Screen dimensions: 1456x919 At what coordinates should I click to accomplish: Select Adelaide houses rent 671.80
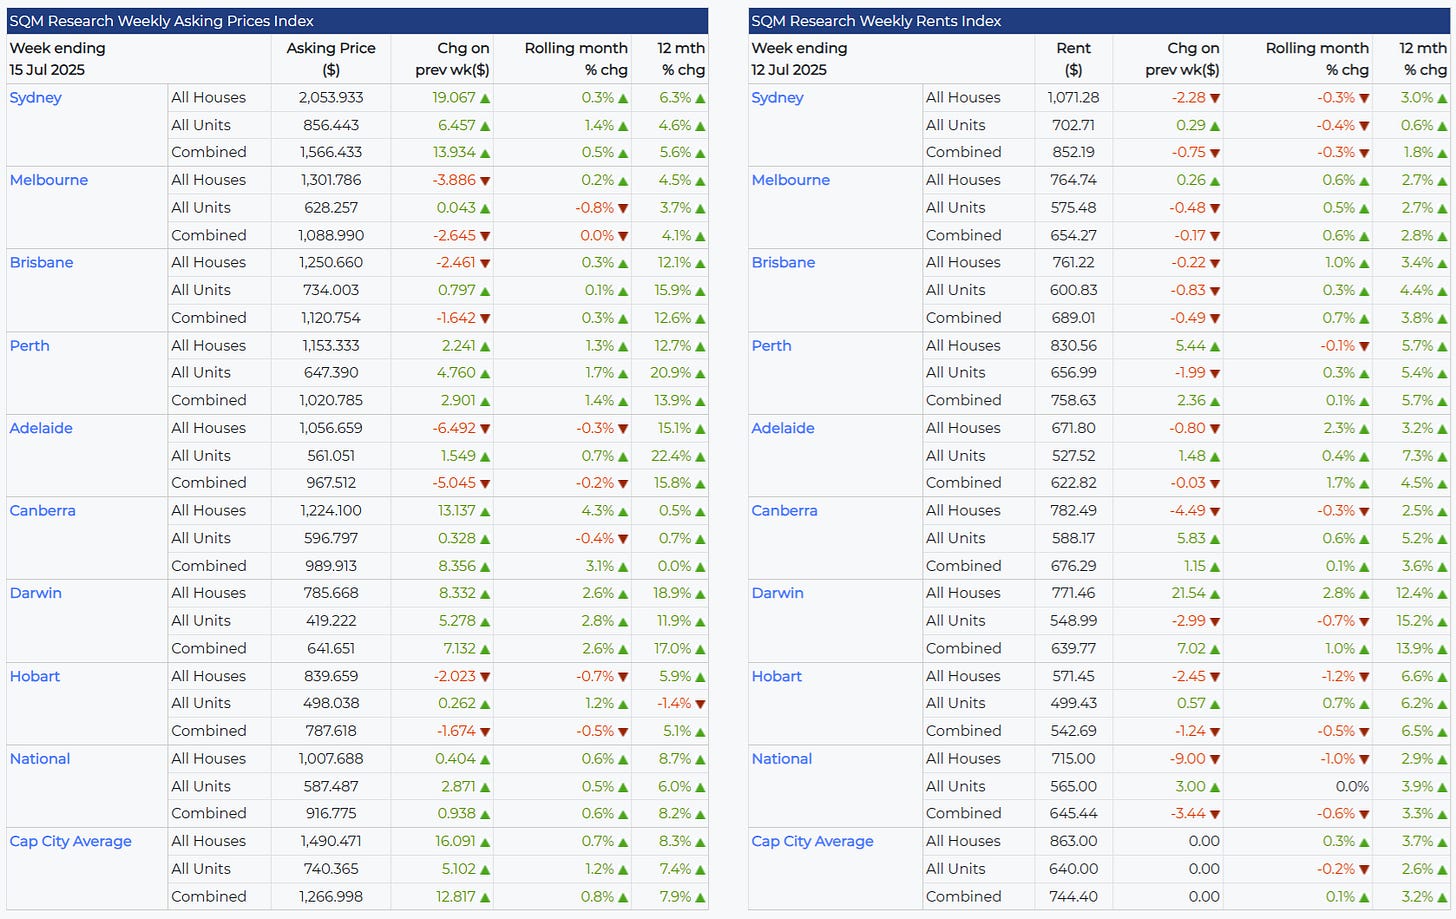point(1073,428)
